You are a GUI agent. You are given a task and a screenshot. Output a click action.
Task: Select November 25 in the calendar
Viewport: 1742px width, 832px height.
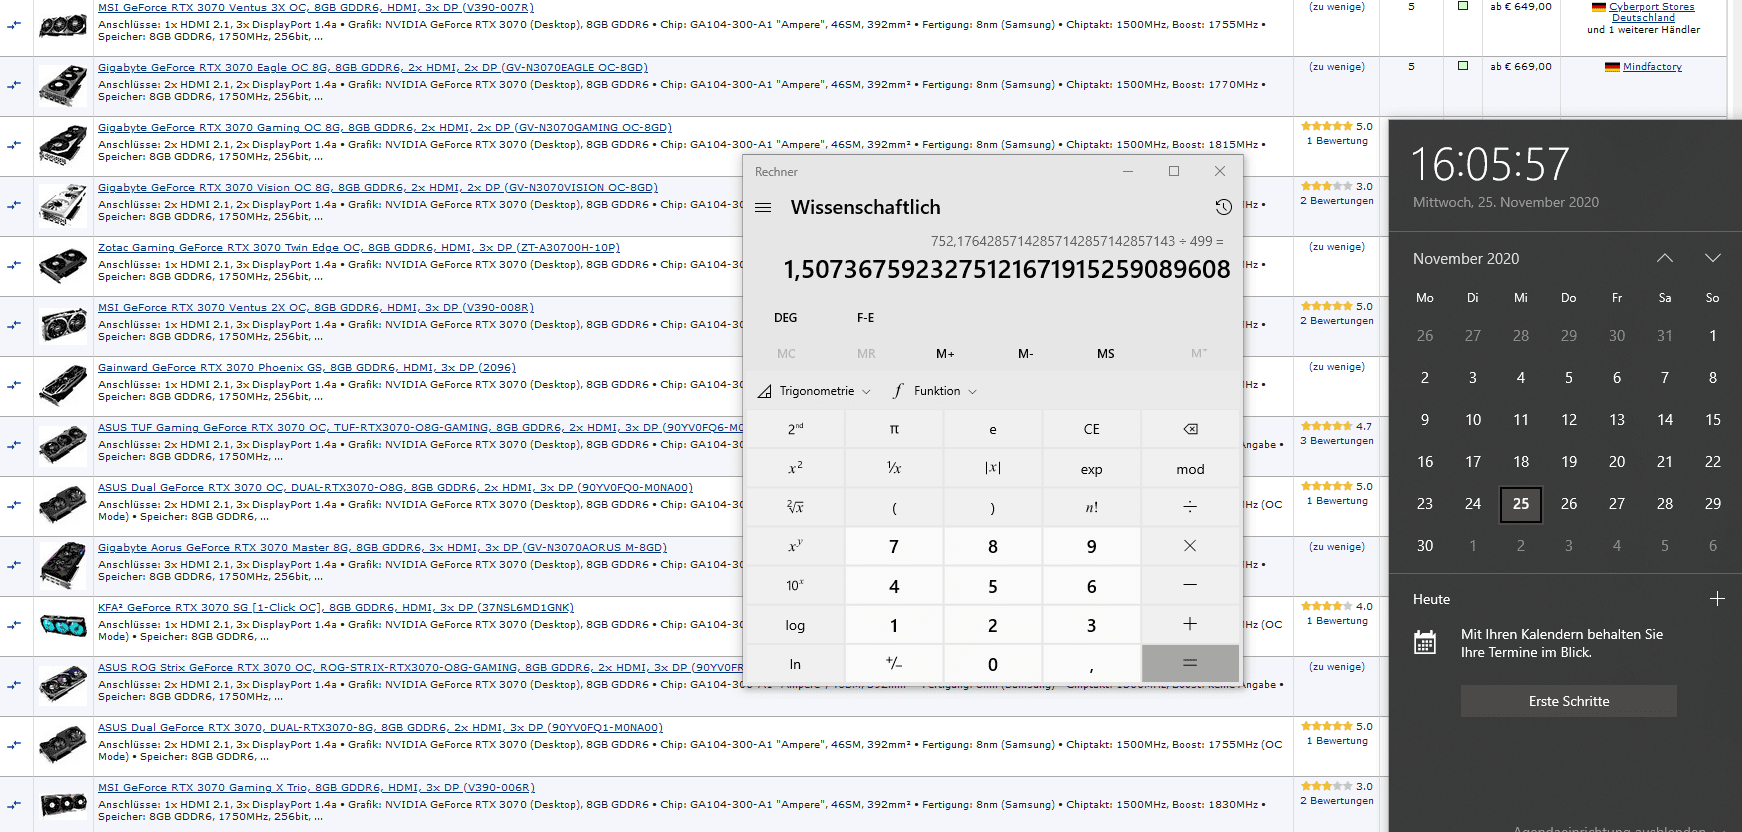coord(1521,504)
